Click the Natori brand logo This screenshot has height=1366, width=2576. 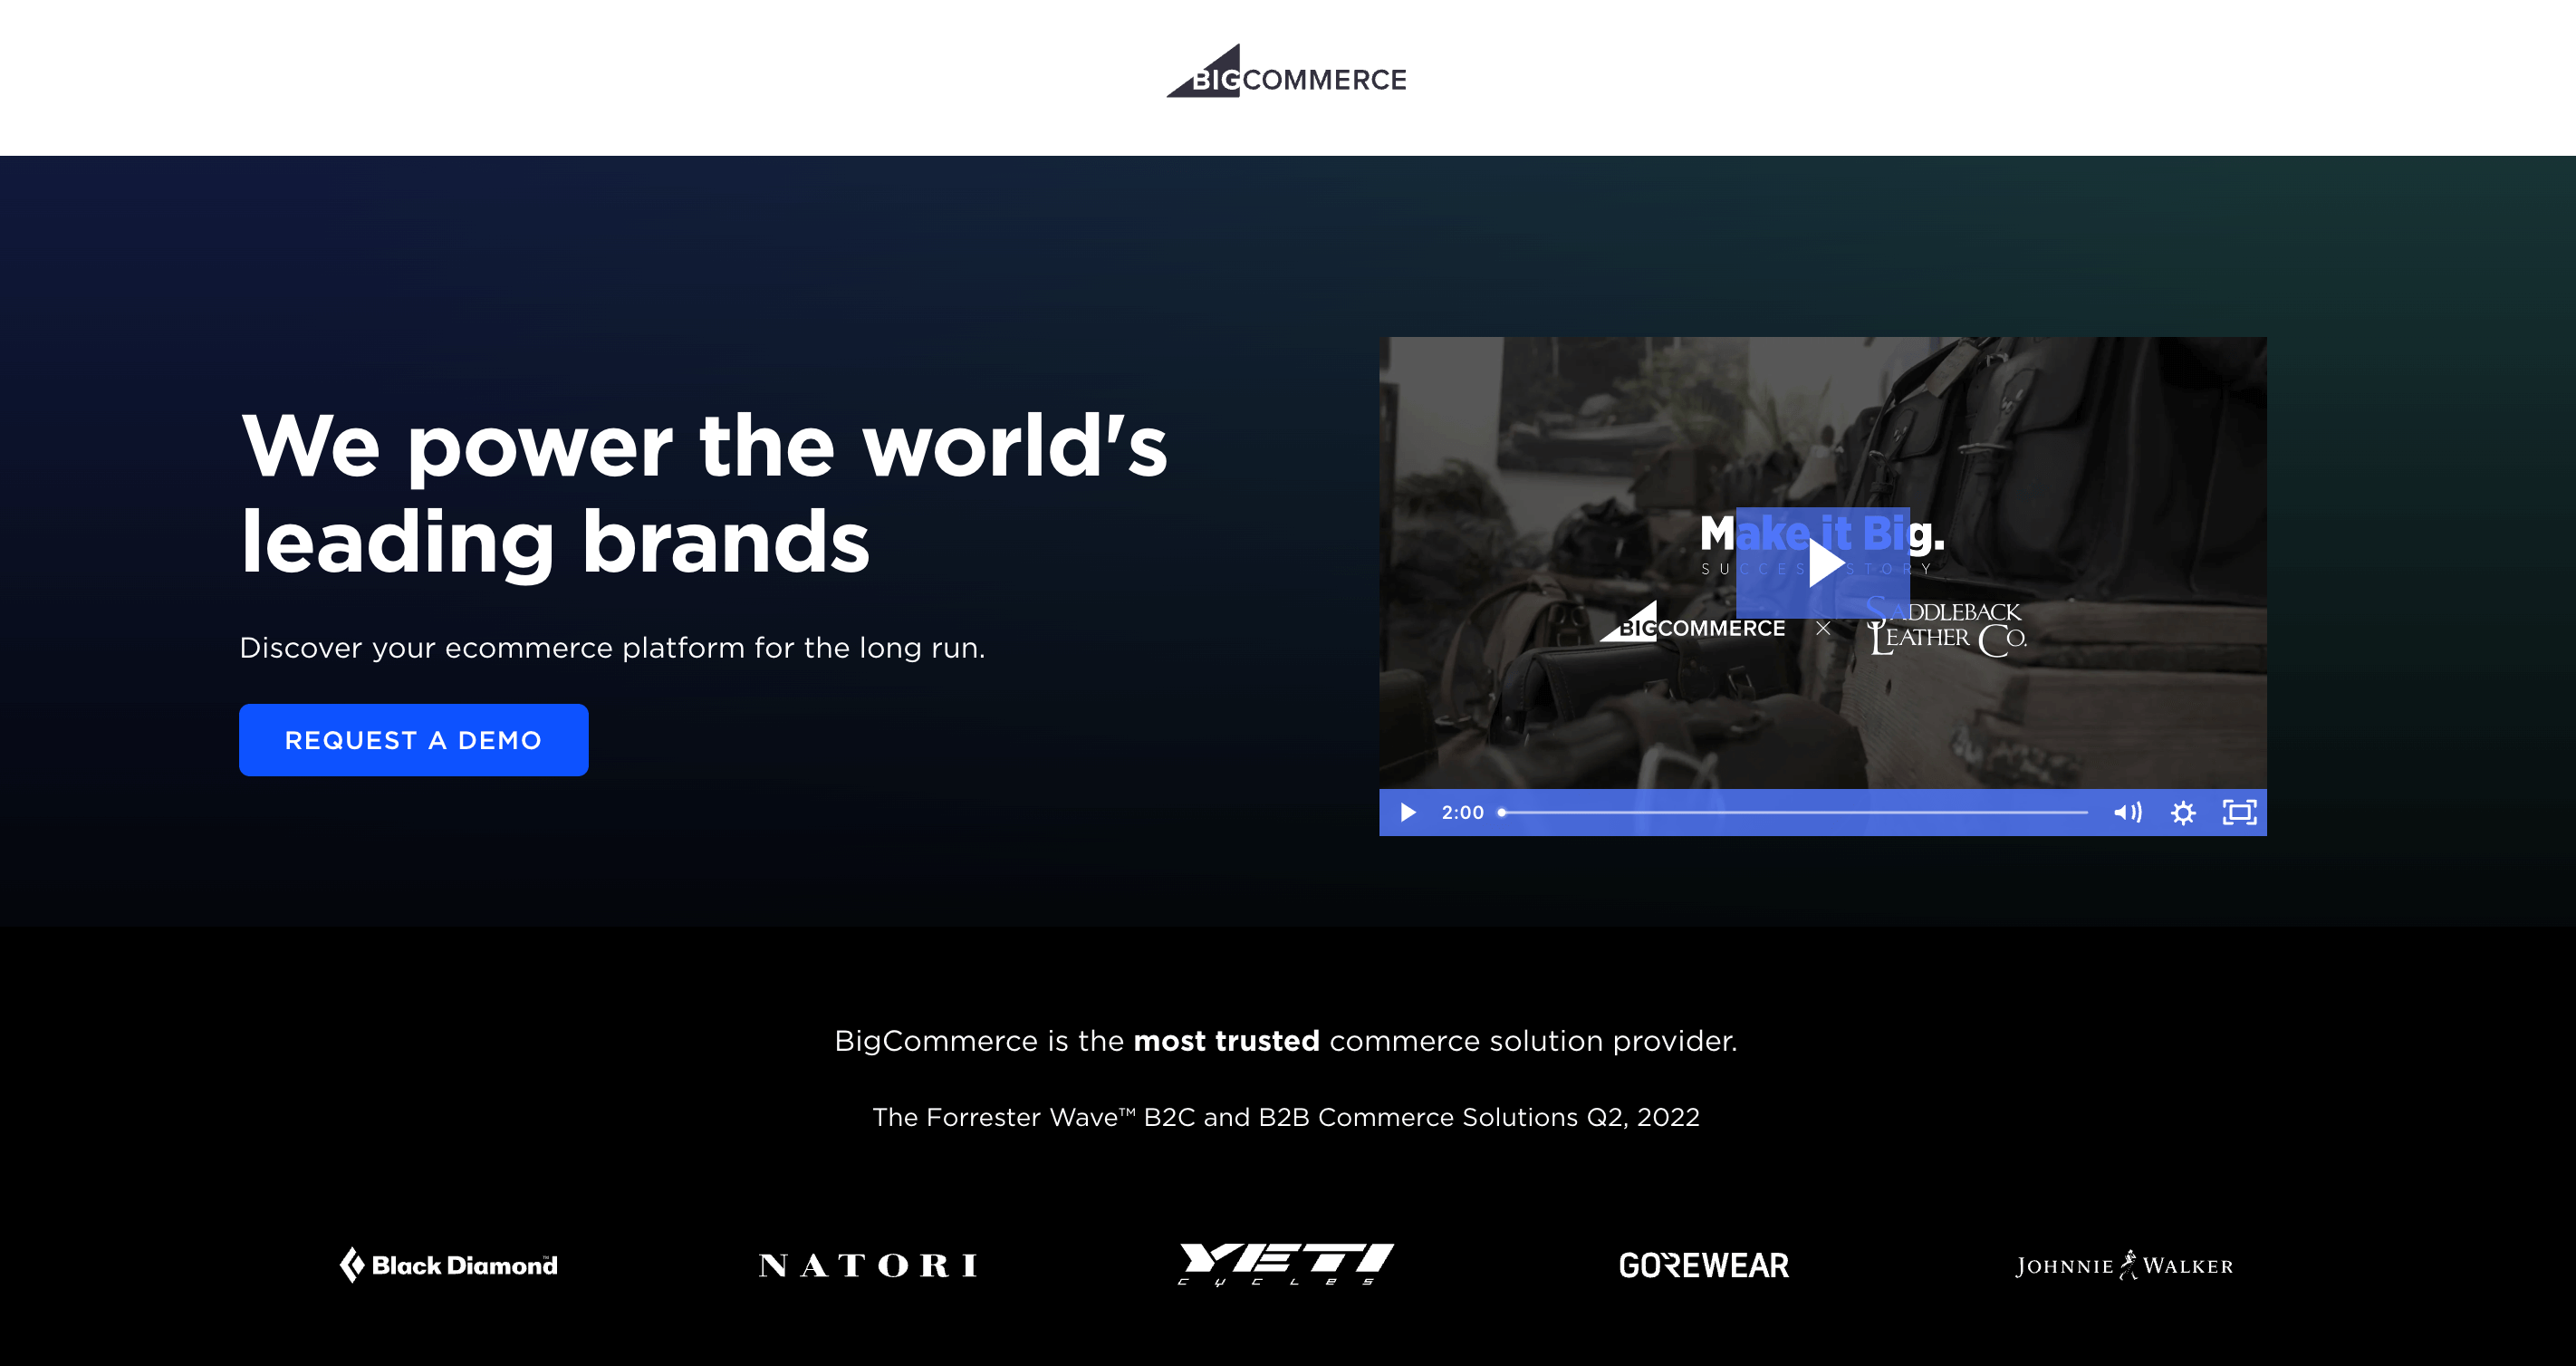868,1266
